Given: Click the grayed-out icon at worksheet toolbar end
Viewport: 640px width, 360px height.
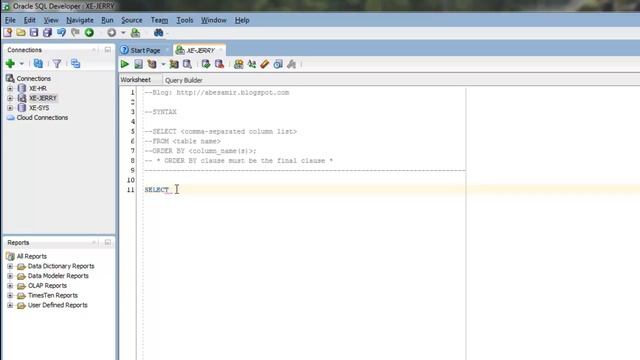Looking at the screenshot, I should click(x=291, y=64).
